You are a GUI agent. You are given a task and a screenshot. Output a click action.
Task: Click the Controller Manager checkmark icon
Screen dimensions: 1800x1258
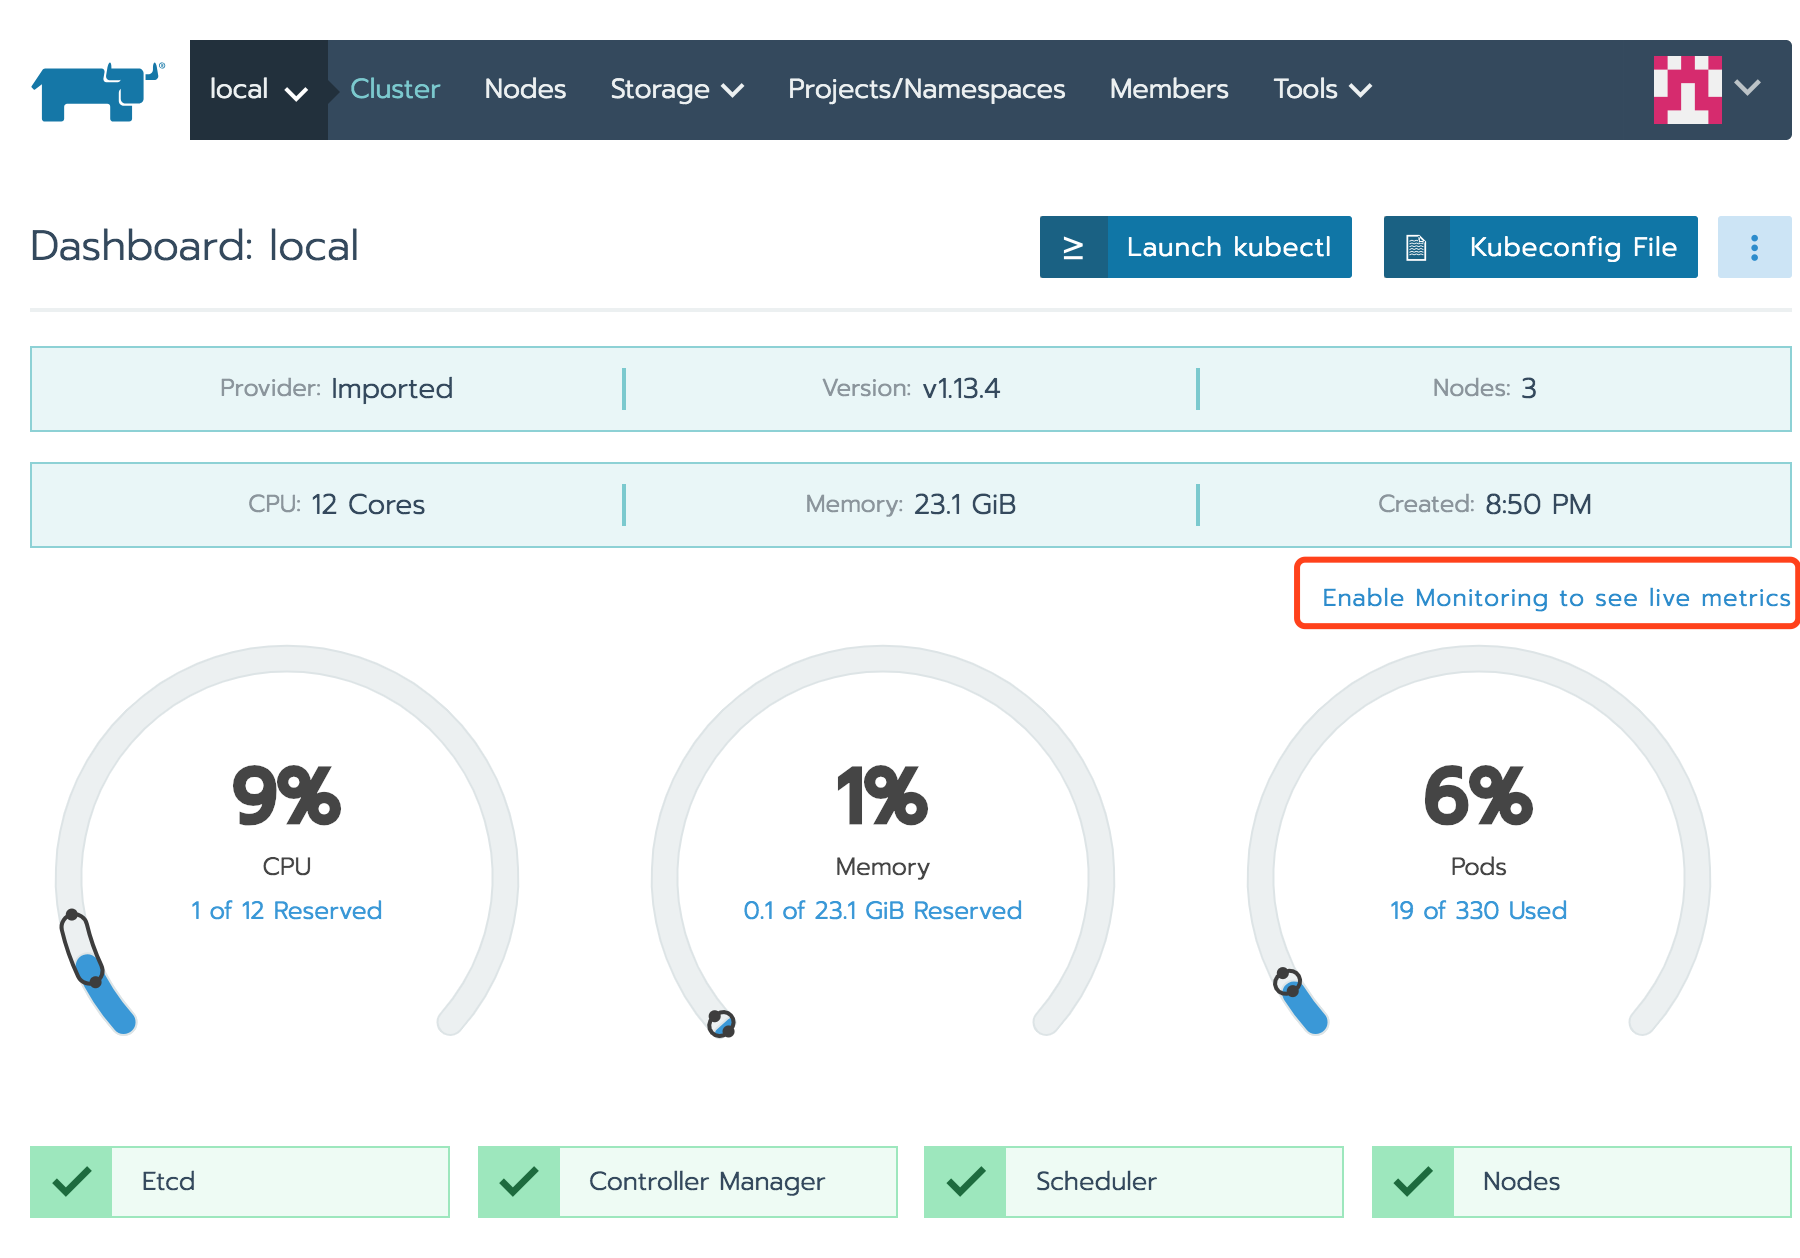(x=519, y=1182)
